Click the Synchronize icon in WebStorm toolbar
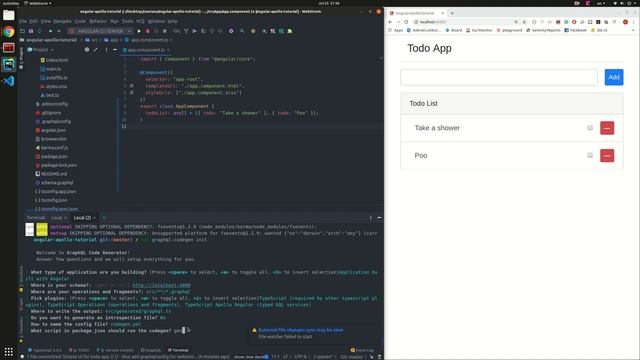 (x=40, y=31)
